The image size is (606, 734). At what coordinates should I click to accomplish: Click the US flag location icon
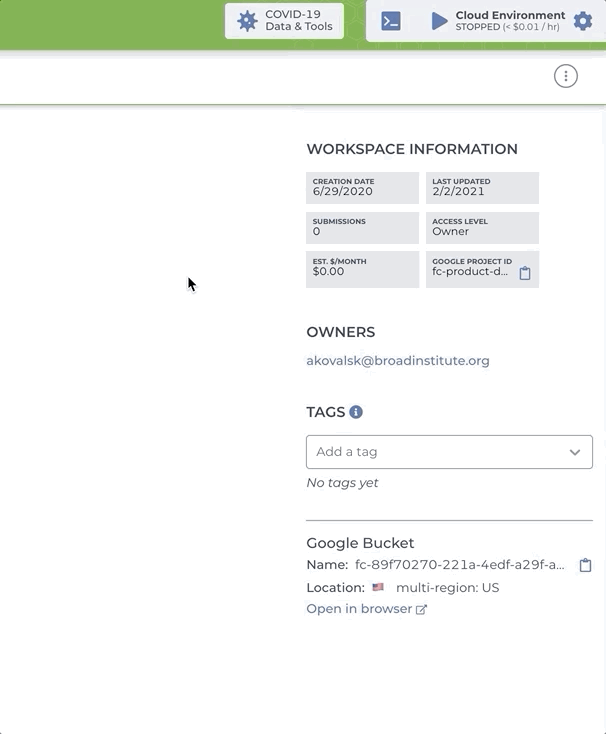click(x=378, y=587)
